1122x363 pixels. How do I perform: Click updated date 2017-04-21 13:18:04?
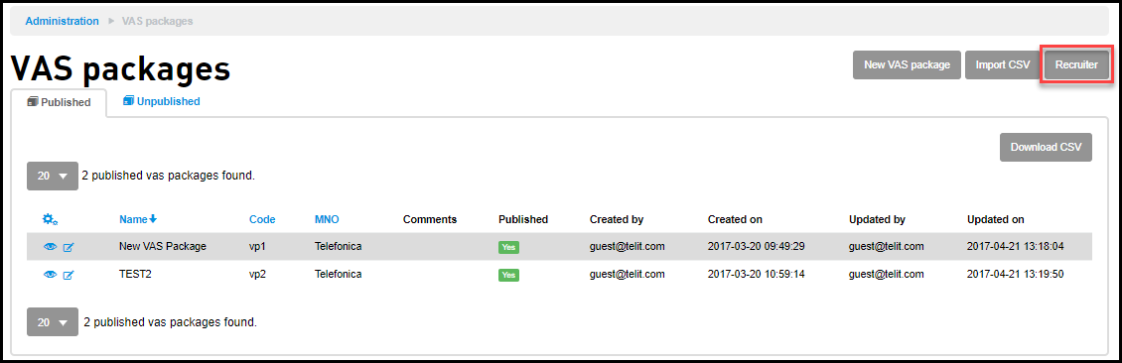(1015, 246)
